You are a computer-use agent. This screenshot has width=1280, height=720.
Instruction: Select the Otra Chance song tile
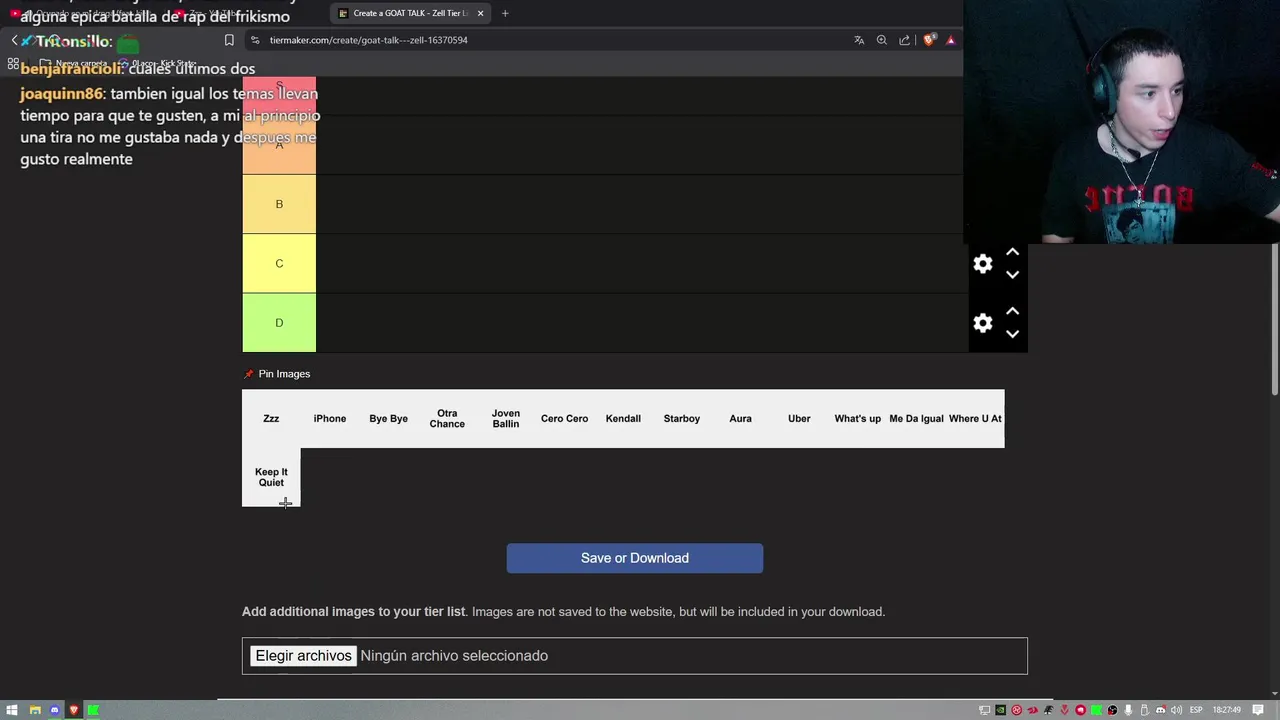pyautogui.click(x=447, y=418)
